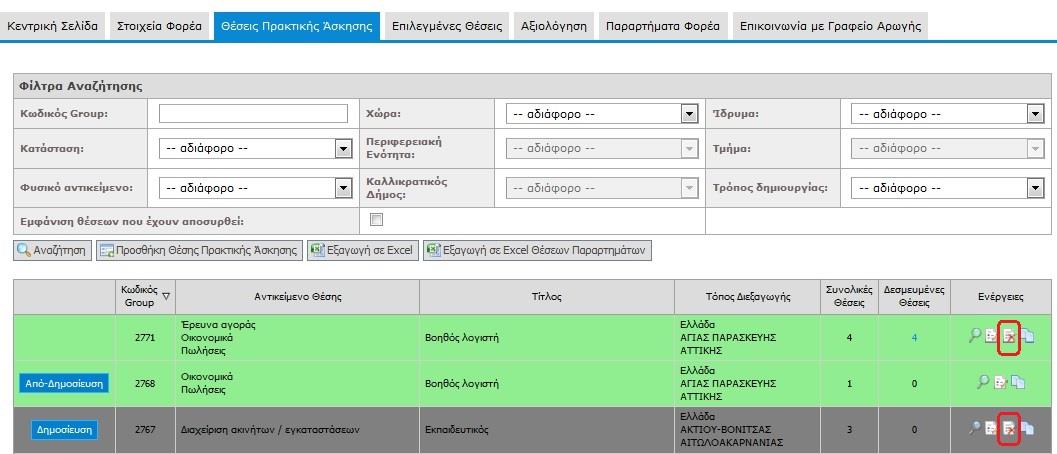Viewport: 1057px width, 454px height.
Task: Open the Τρόπος δημιουργίας dropdown
Action: click(948, 188)
